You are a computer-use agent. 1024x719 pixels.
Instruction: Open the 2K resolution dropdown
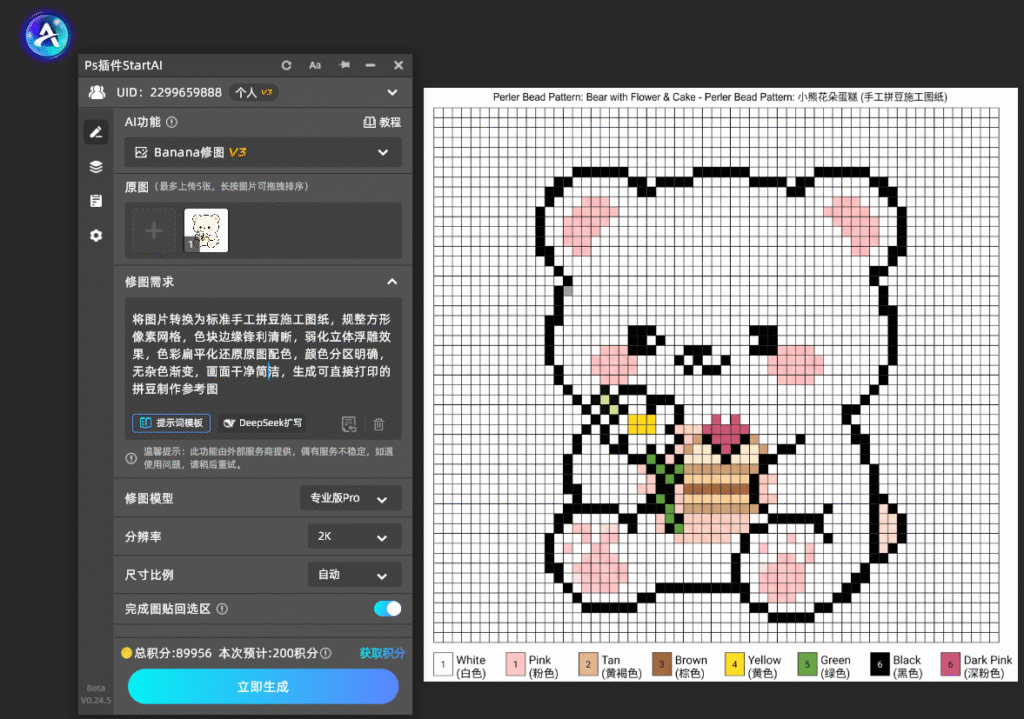click(355, 537)
